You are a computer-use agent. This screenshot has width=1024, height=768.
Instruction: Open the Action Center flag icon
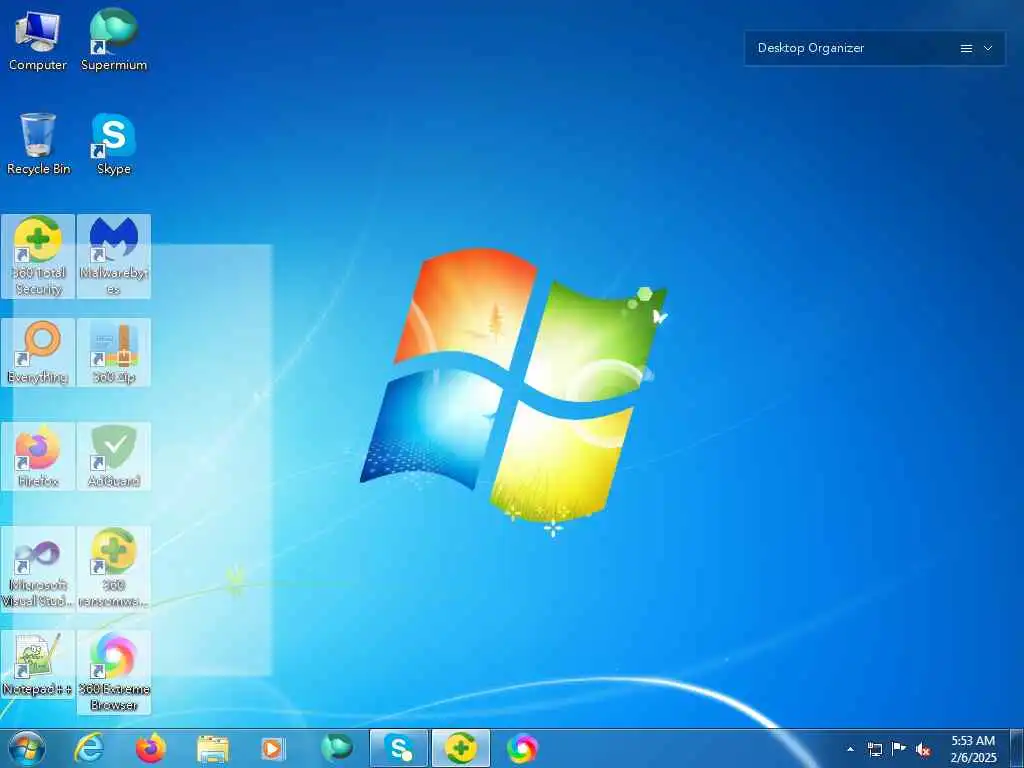click(x=899, y=748)
